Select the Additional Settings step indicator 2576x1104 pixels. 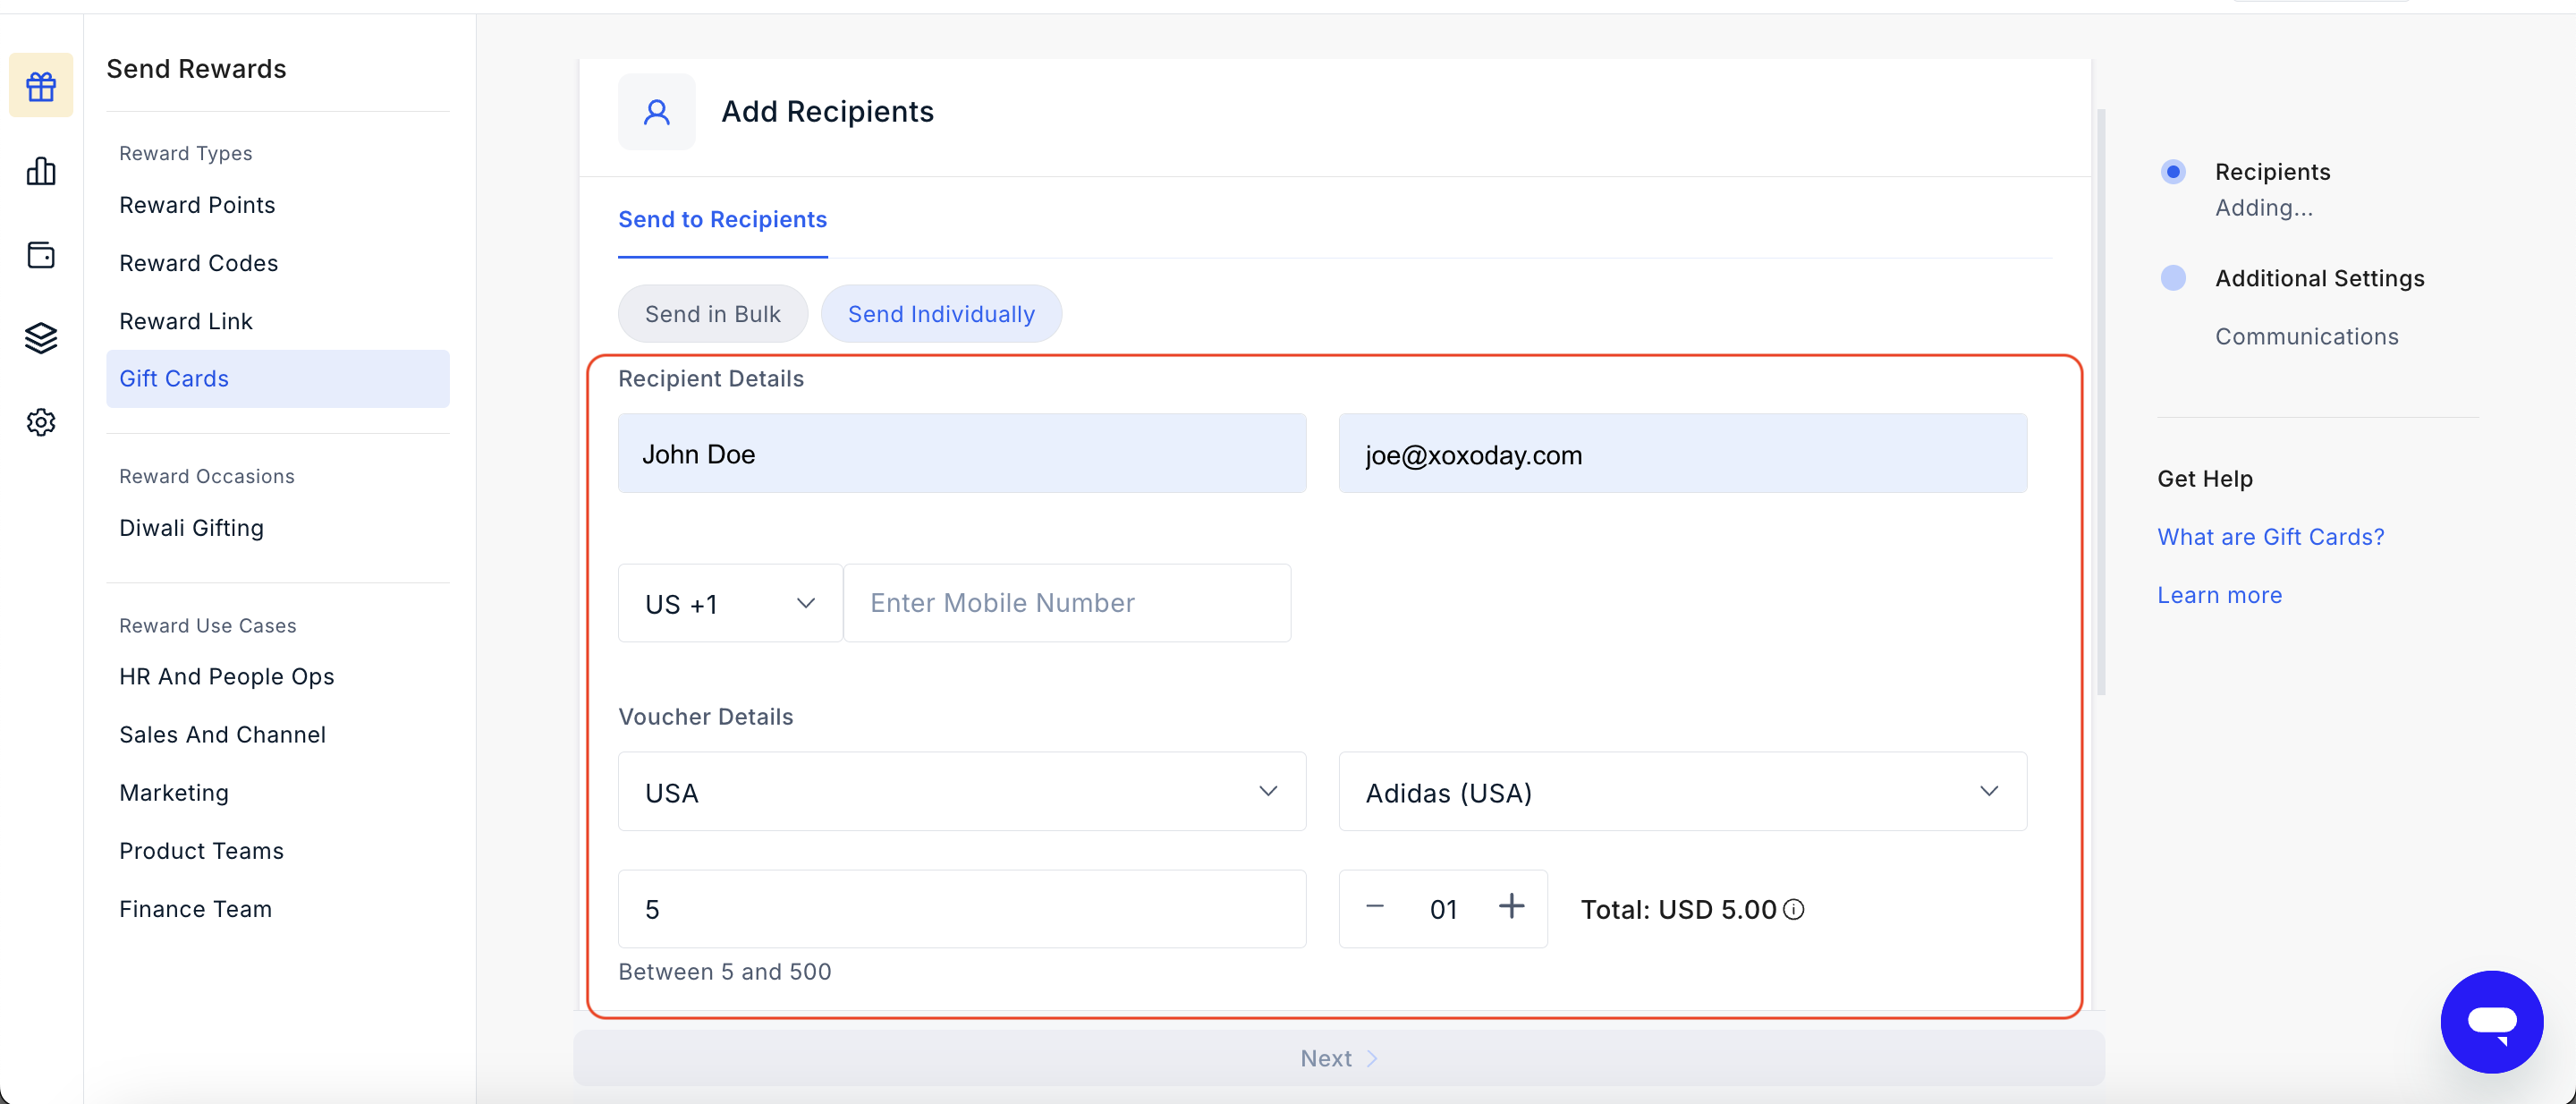pos(2172,278)
